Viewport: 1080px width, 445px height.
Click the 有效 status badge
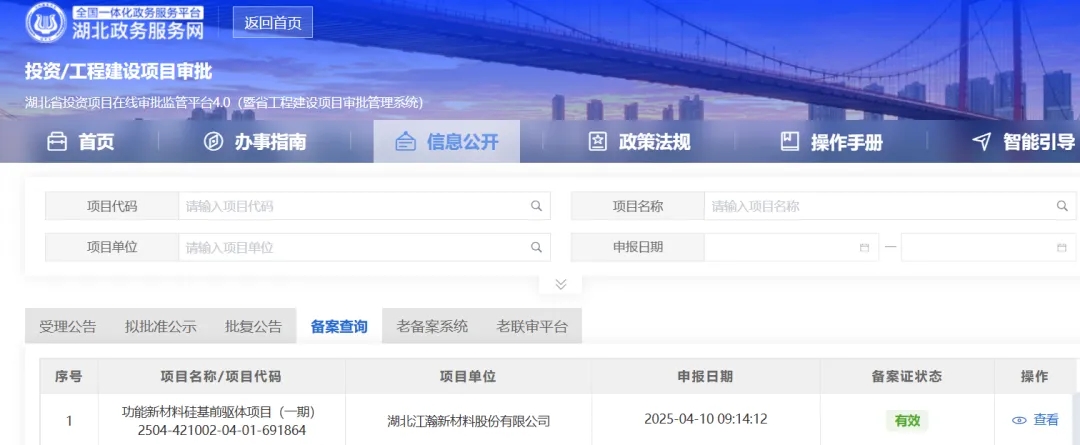coord(907,420)
